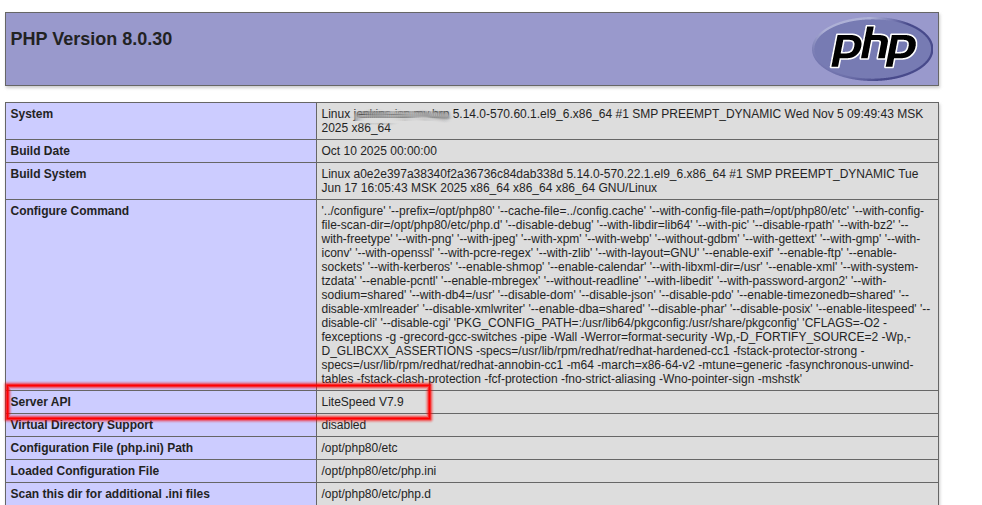
Task: Select the Virtual Directory Support label
Action: click(82, 425)
